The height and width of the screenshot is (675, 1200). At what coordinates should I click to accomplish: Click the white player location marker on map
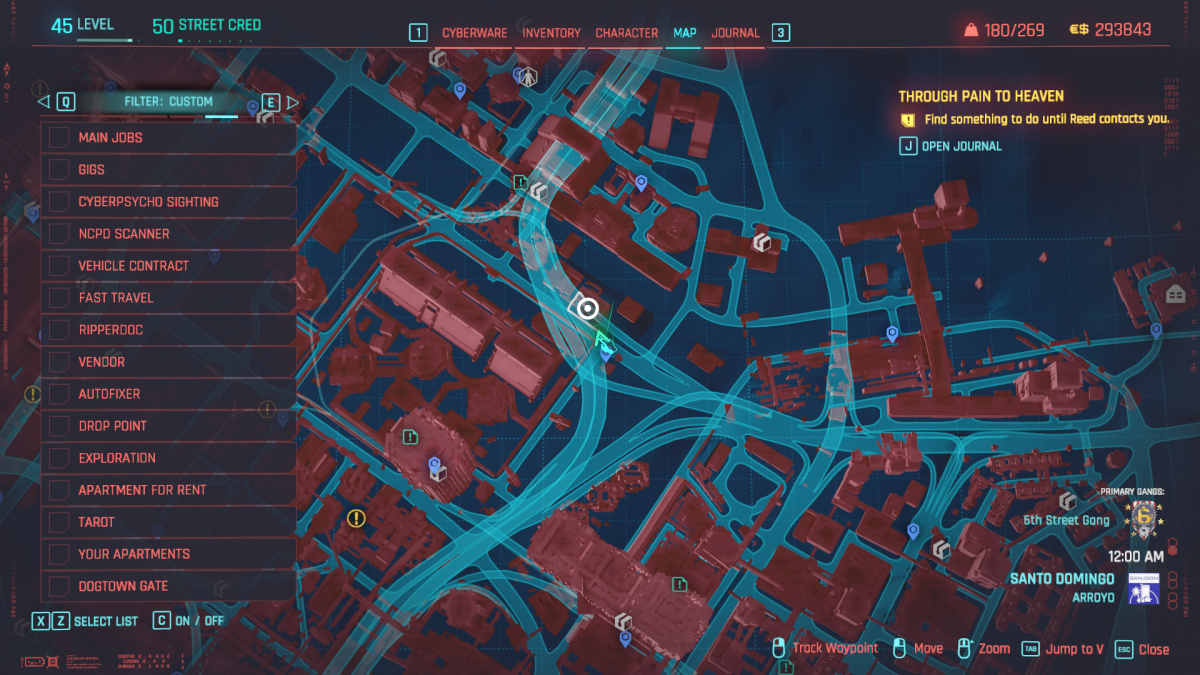pos(588,309)
